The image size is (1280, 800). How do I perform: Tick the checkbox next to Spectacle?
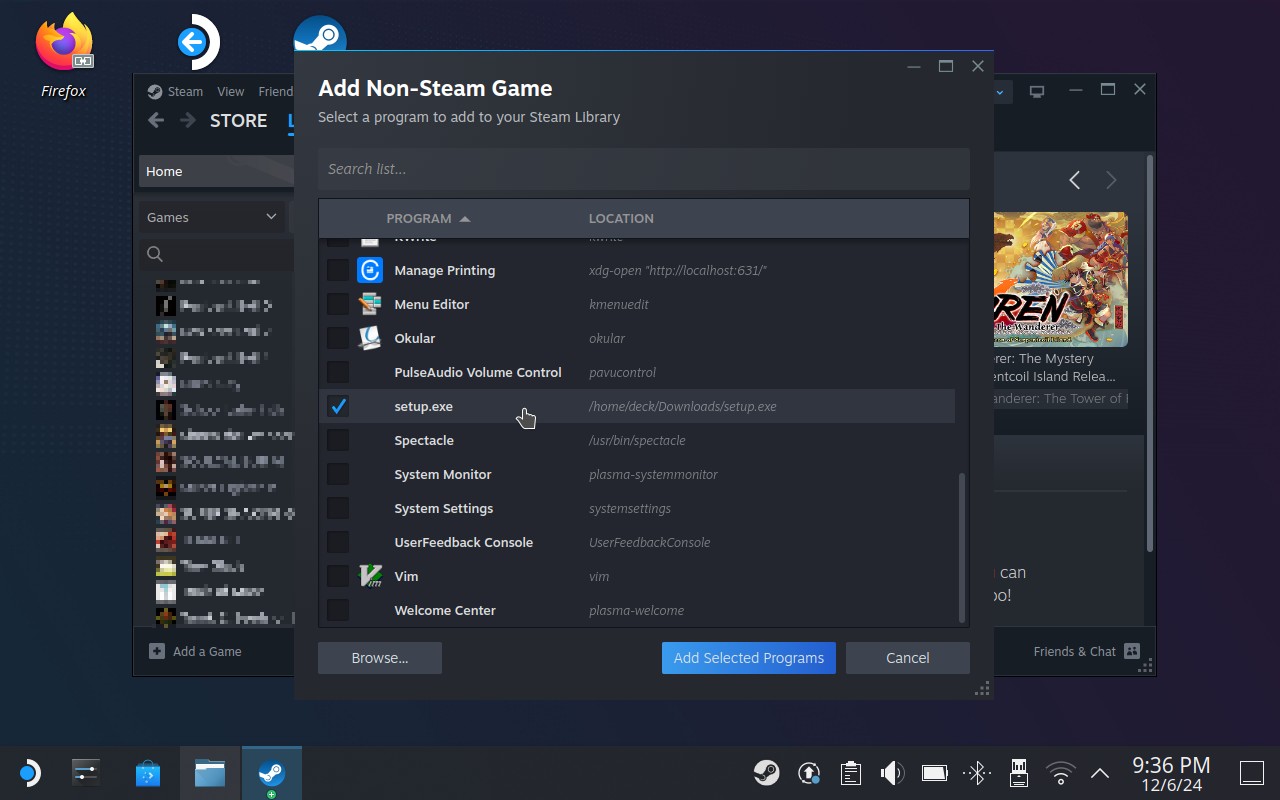(x=338, y=440)
